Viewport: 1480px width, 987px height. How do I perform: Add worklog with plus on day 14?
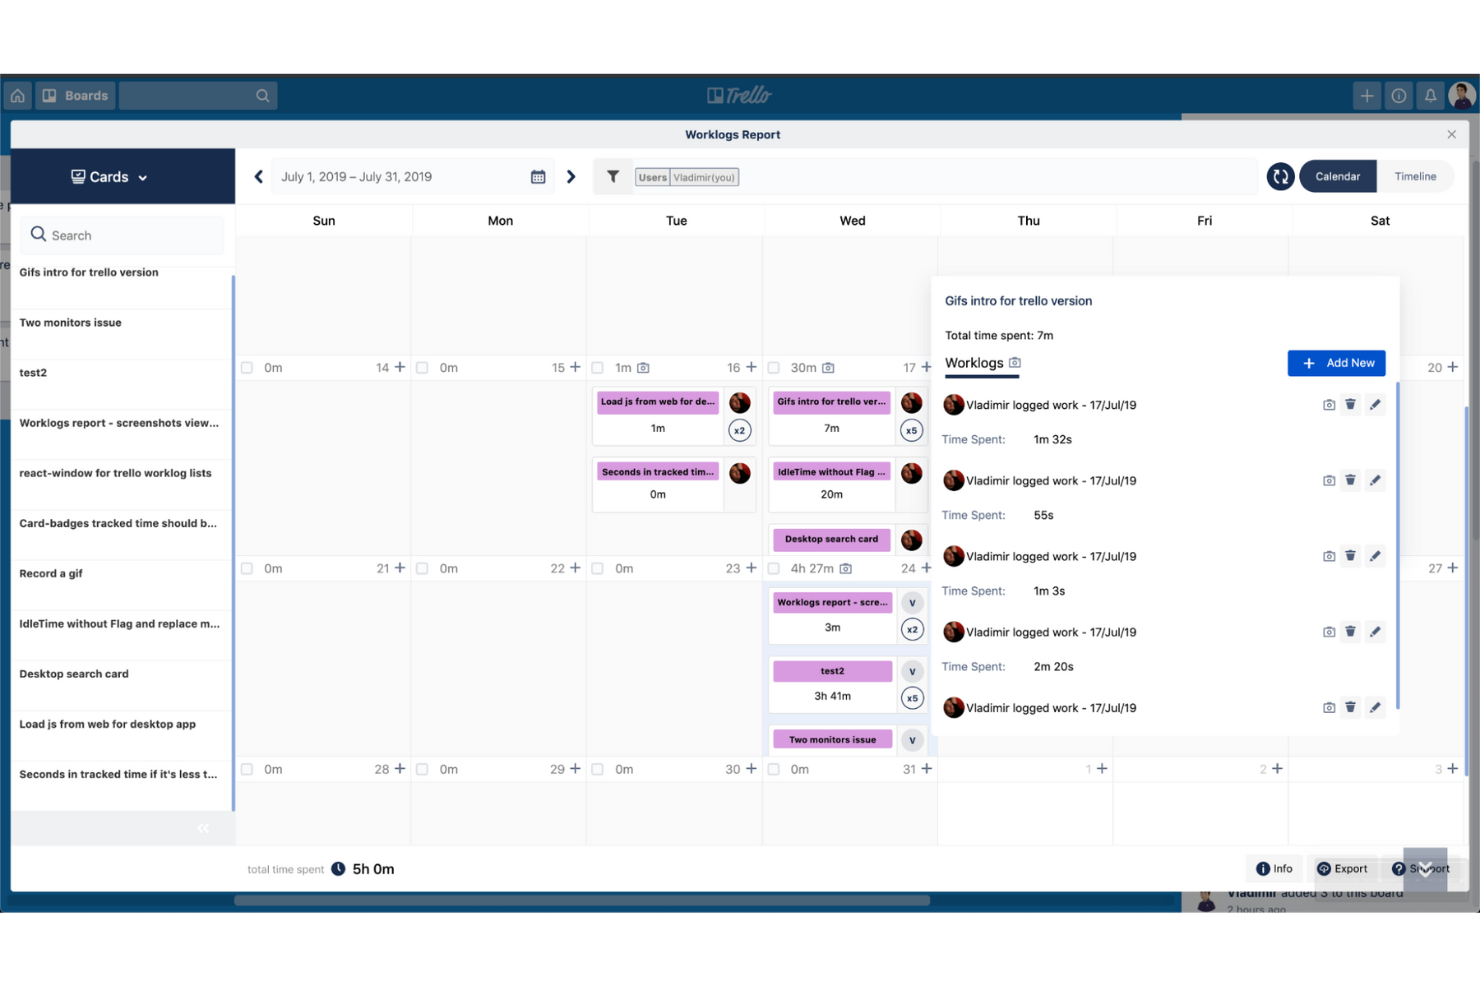(400, 367)
